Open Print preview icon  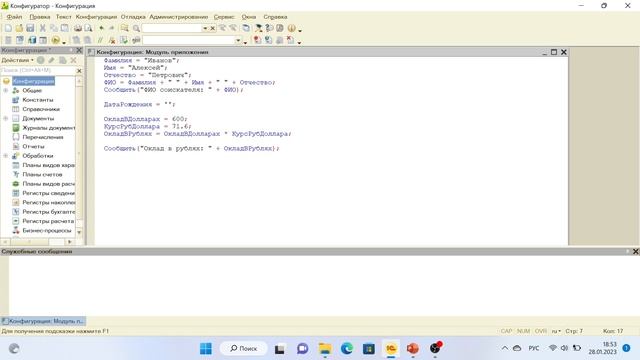click(x=88, y=28)
